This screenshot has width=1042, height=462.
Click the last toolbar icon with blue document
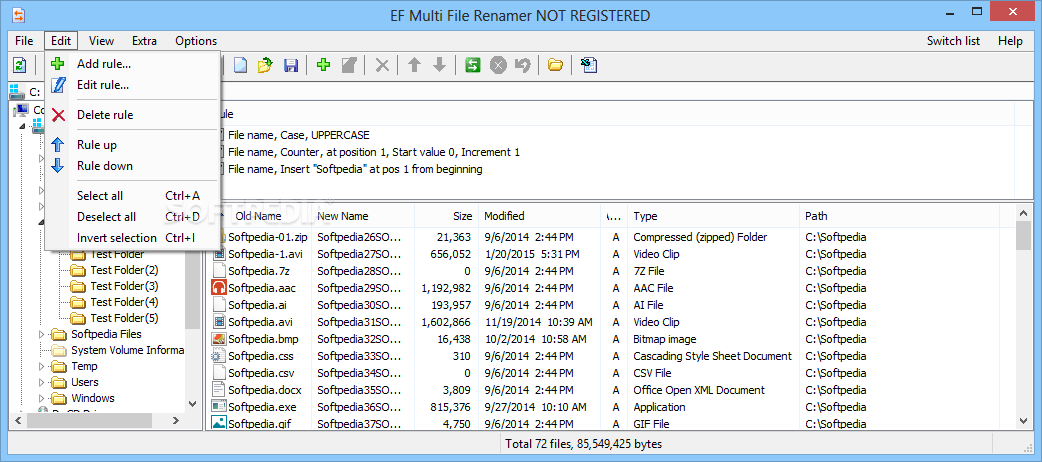(589, 65)
